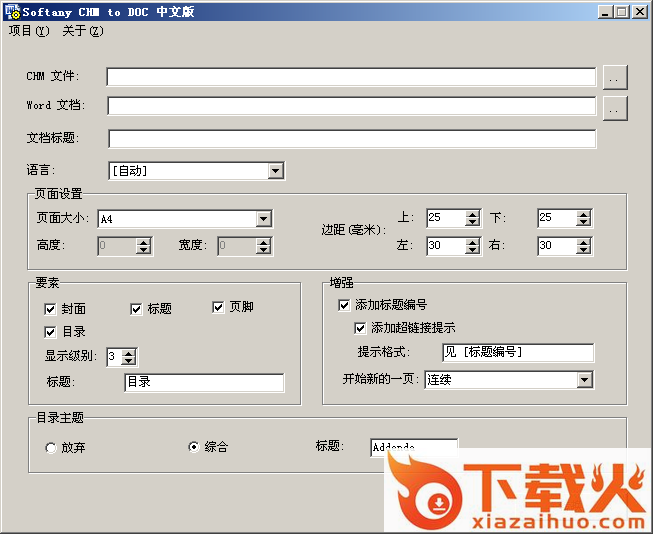This screenshot has width=653, height=534.
Task: Click the 右 margin field showing 30
Action: pyautogui.click(x=557, y=246)
